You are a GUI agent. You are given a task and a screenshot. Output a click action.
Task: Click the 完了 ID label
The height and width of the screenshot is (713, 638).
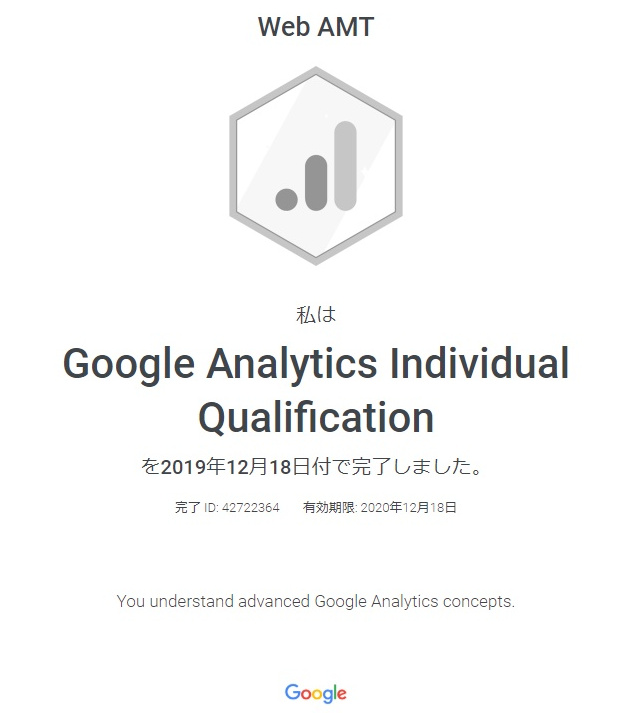point(196,508)
